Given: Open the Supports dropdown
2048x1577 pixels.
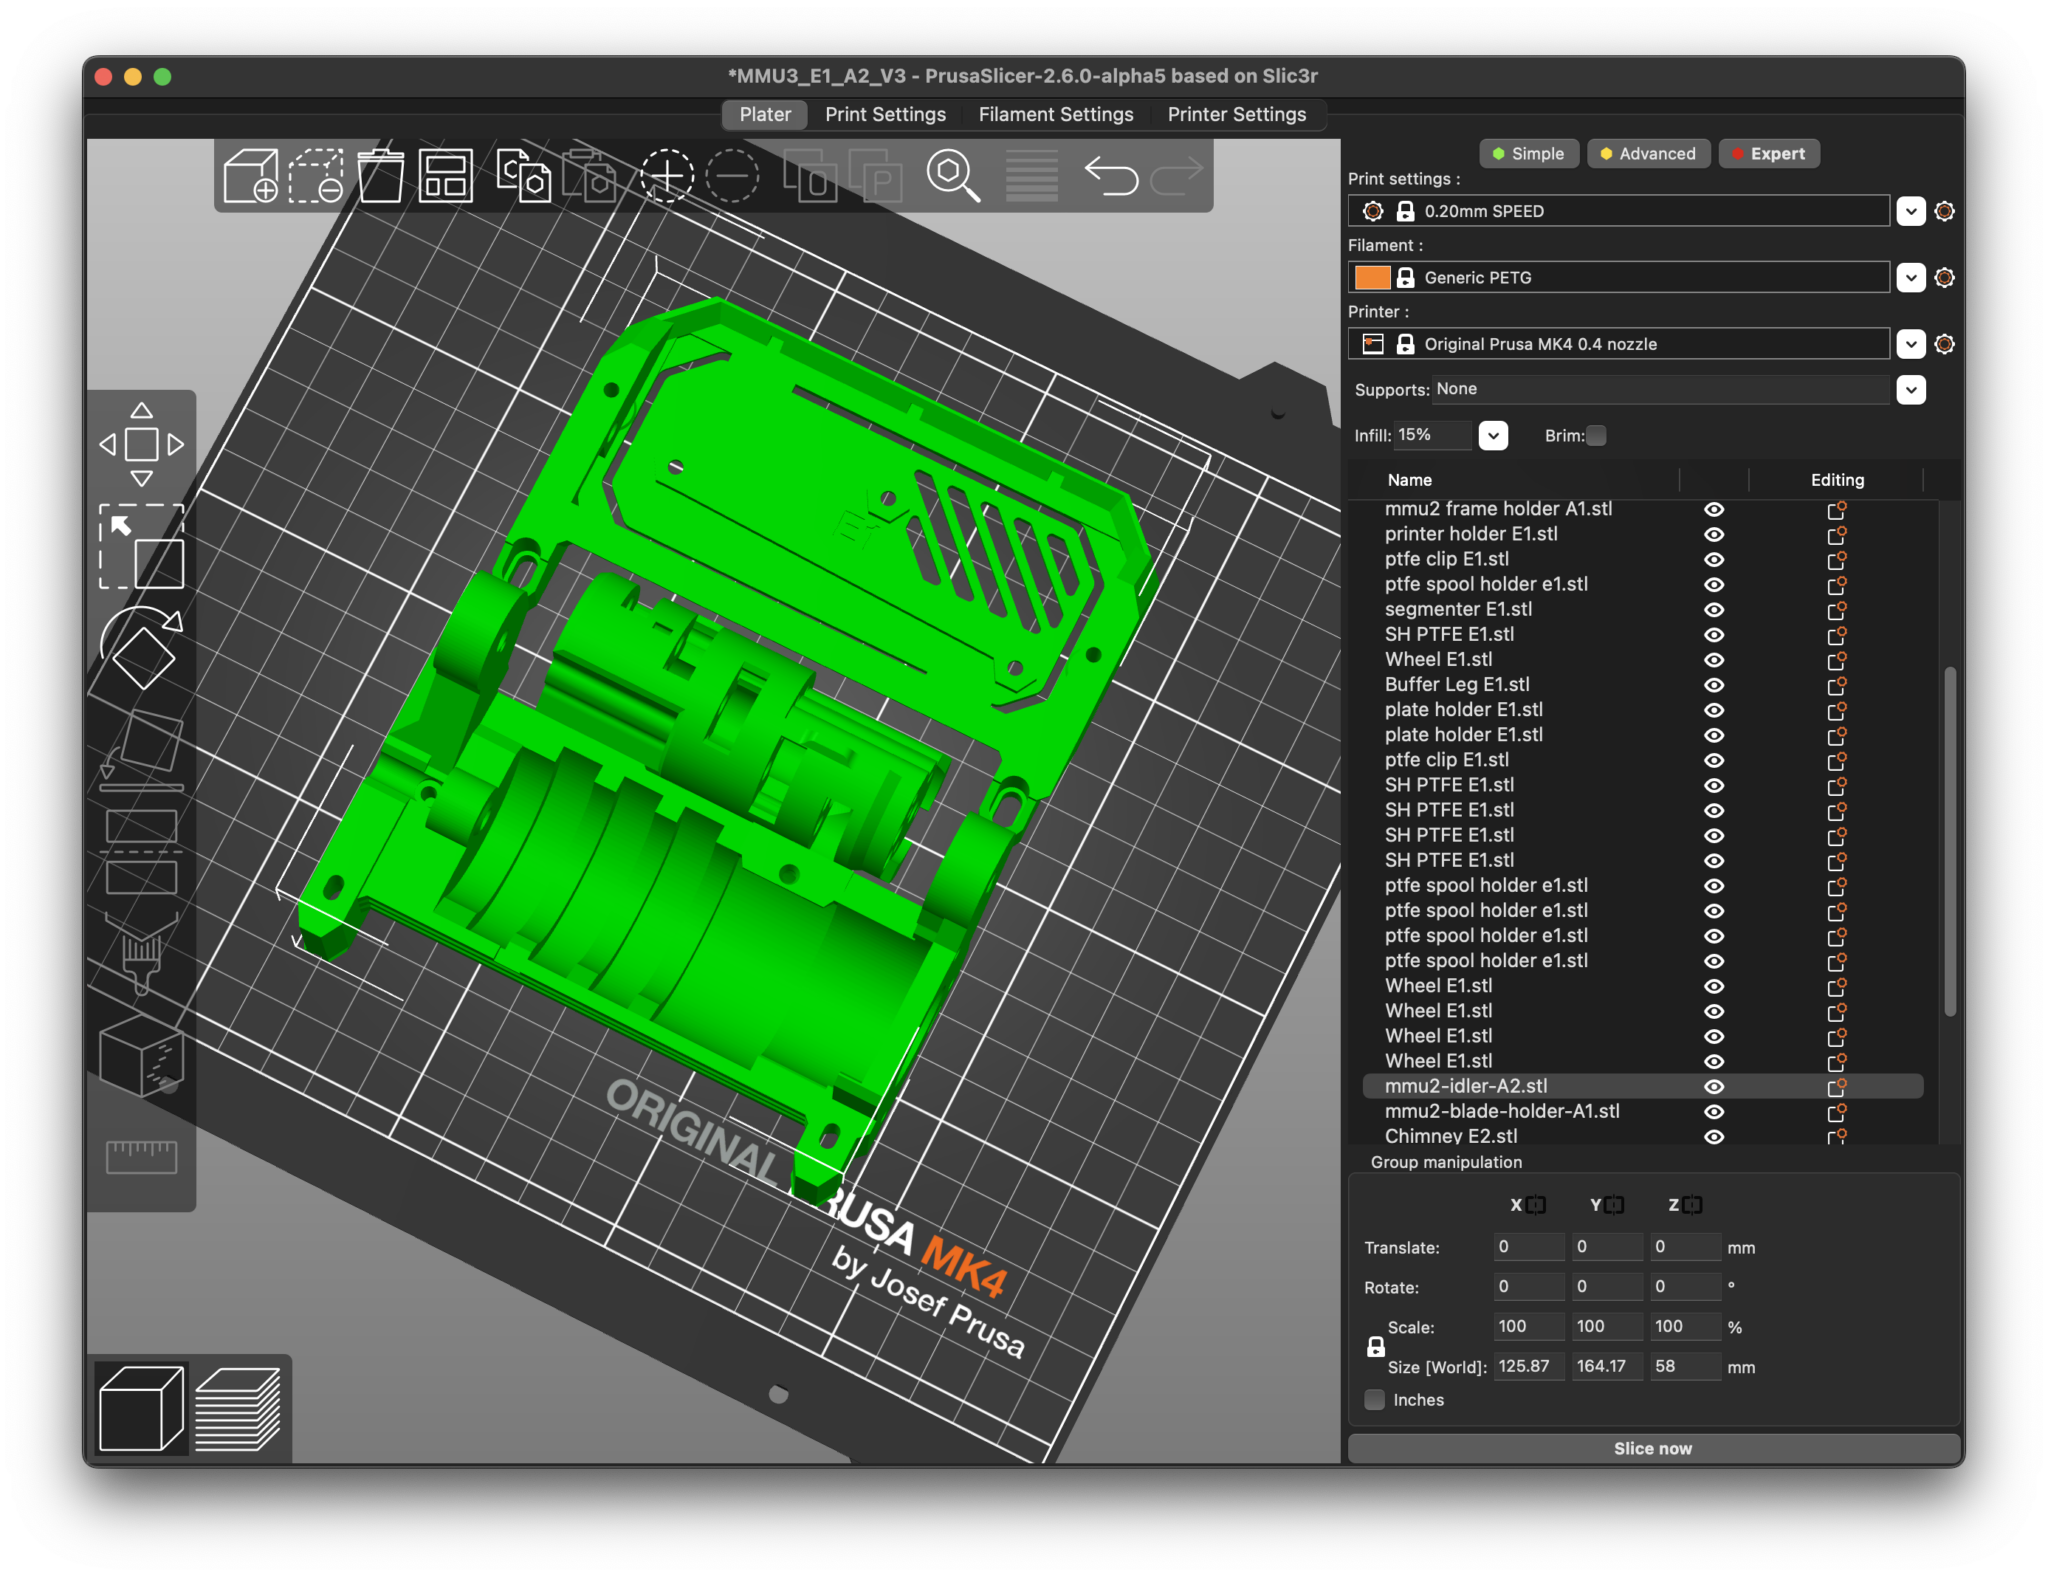Looking at the screenshot, I should click(1911, 389).
